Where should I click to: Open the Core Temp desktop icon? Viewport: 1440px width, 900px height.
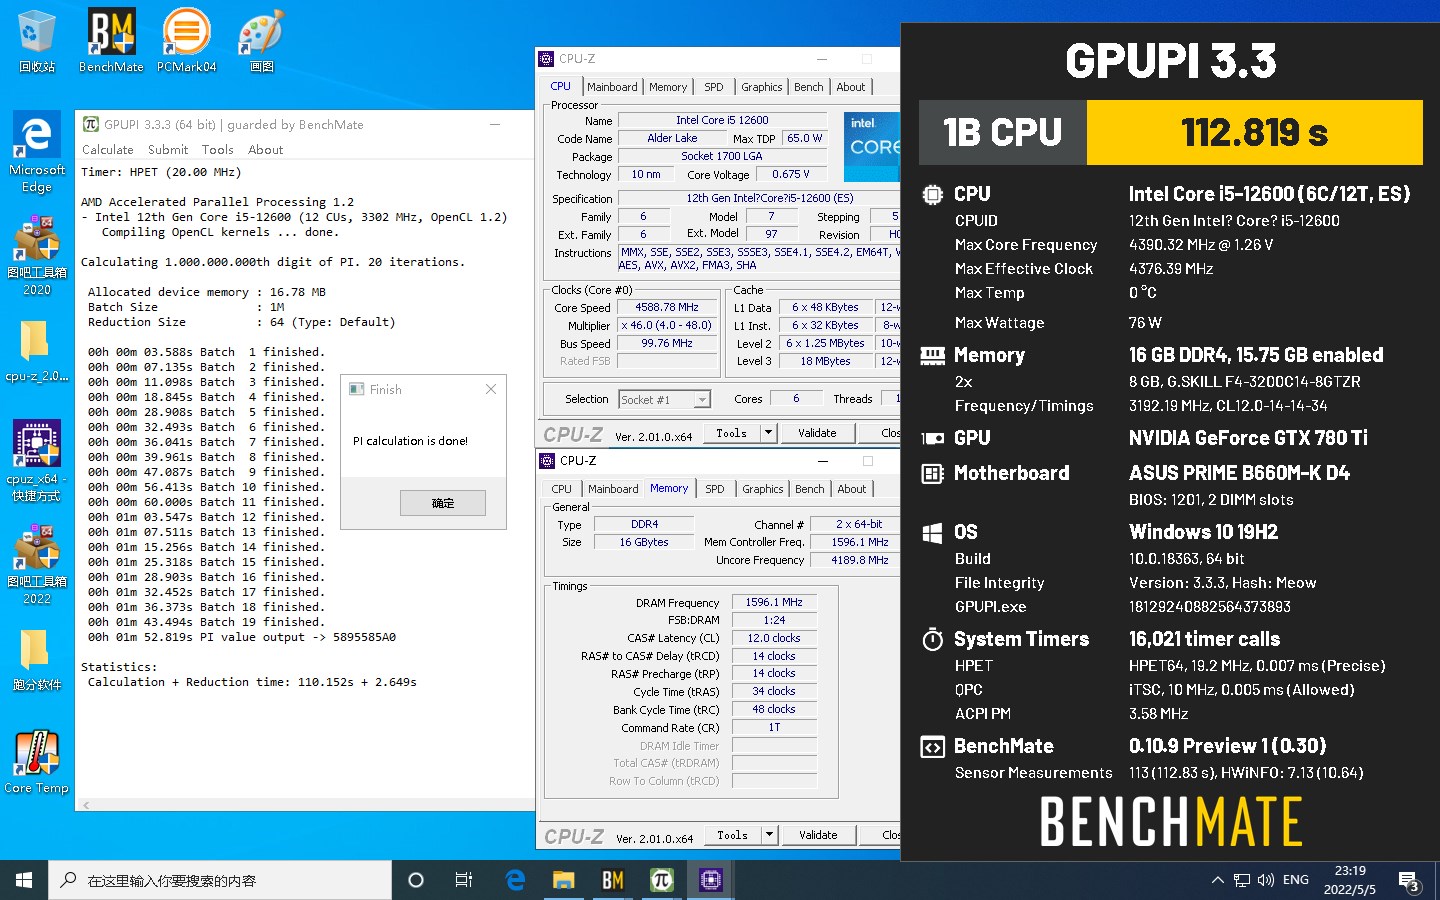click(x=37, y=763)
